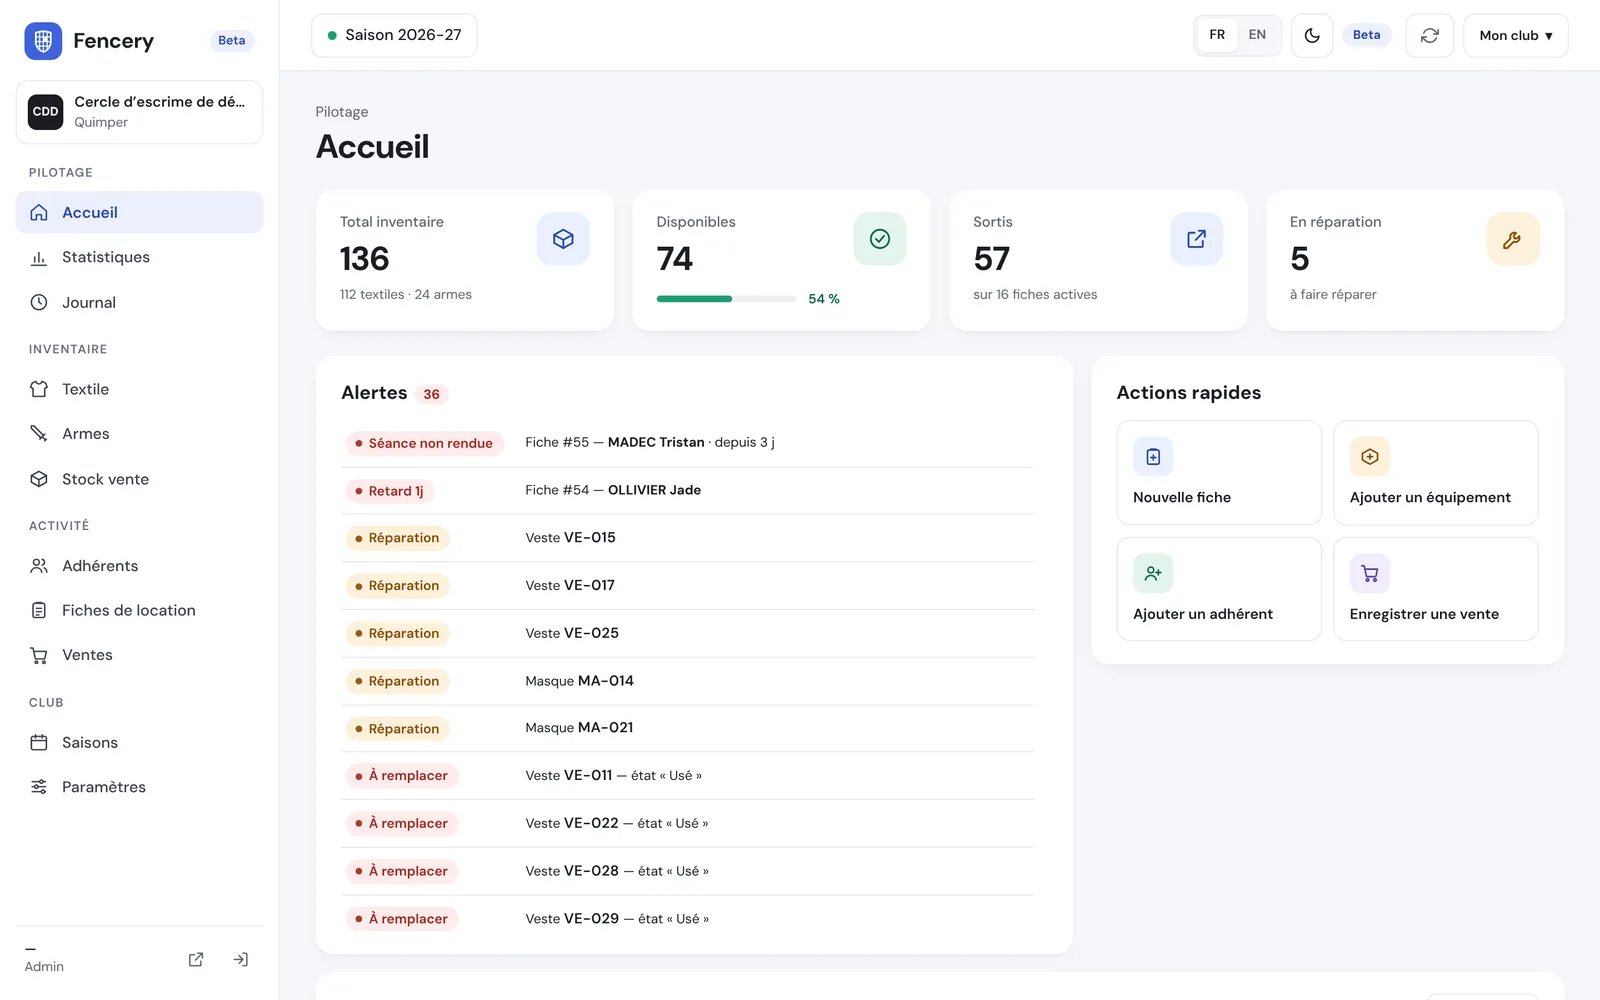Open the external link icon beside Admin
Image resolution: width=1600 pixels, height=1000 pixels.
click(196, 960)
